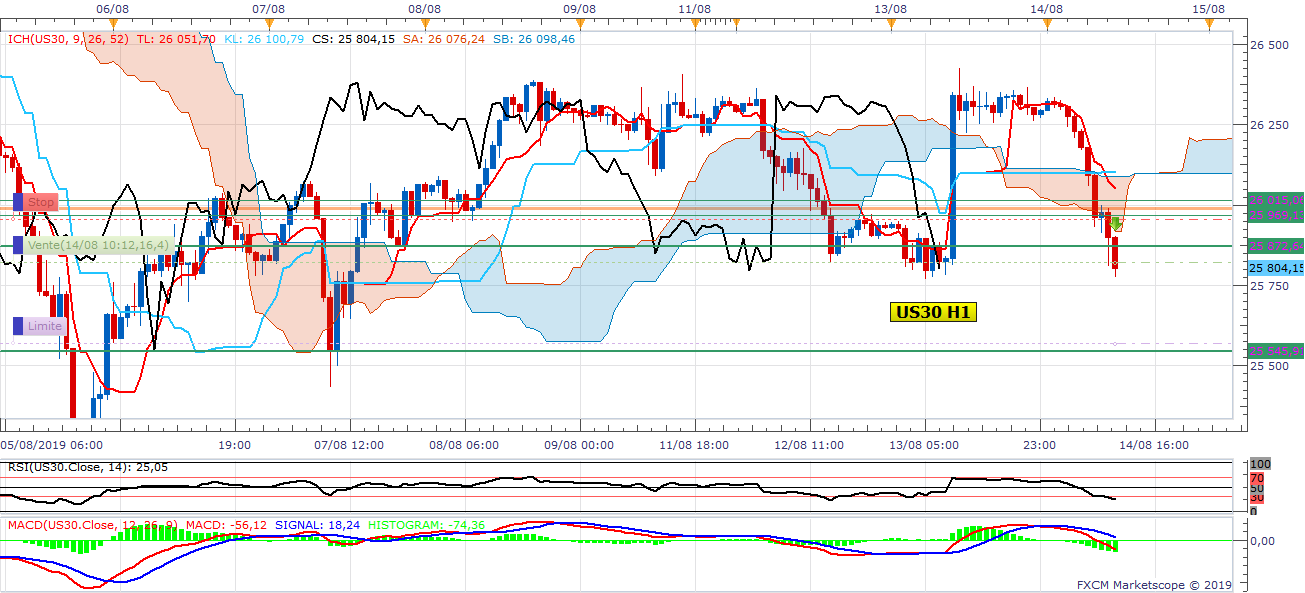Click the green sell arrow on chart
This screenshot has width=1305, height=593.
point(1117,224)
